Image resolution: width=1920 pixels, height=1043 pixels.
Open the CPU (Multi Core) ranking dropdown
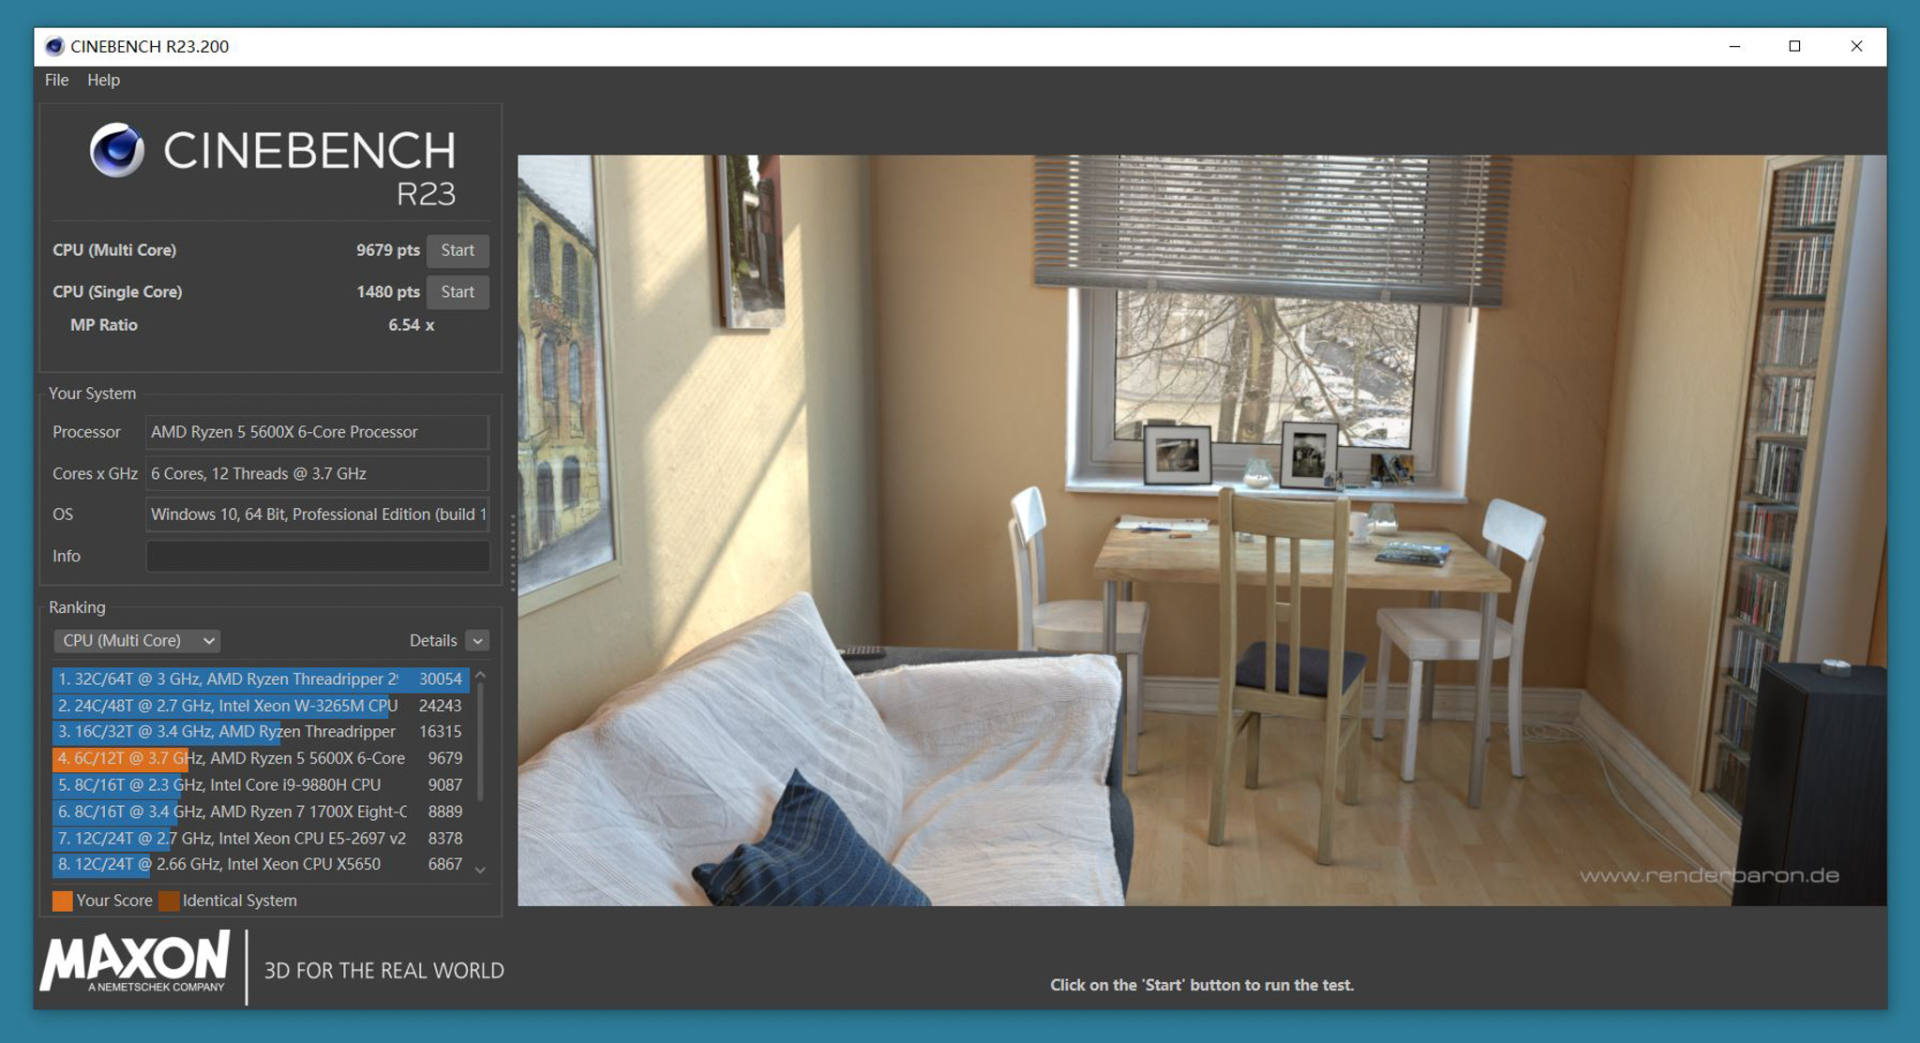click(x=137, y=641)
